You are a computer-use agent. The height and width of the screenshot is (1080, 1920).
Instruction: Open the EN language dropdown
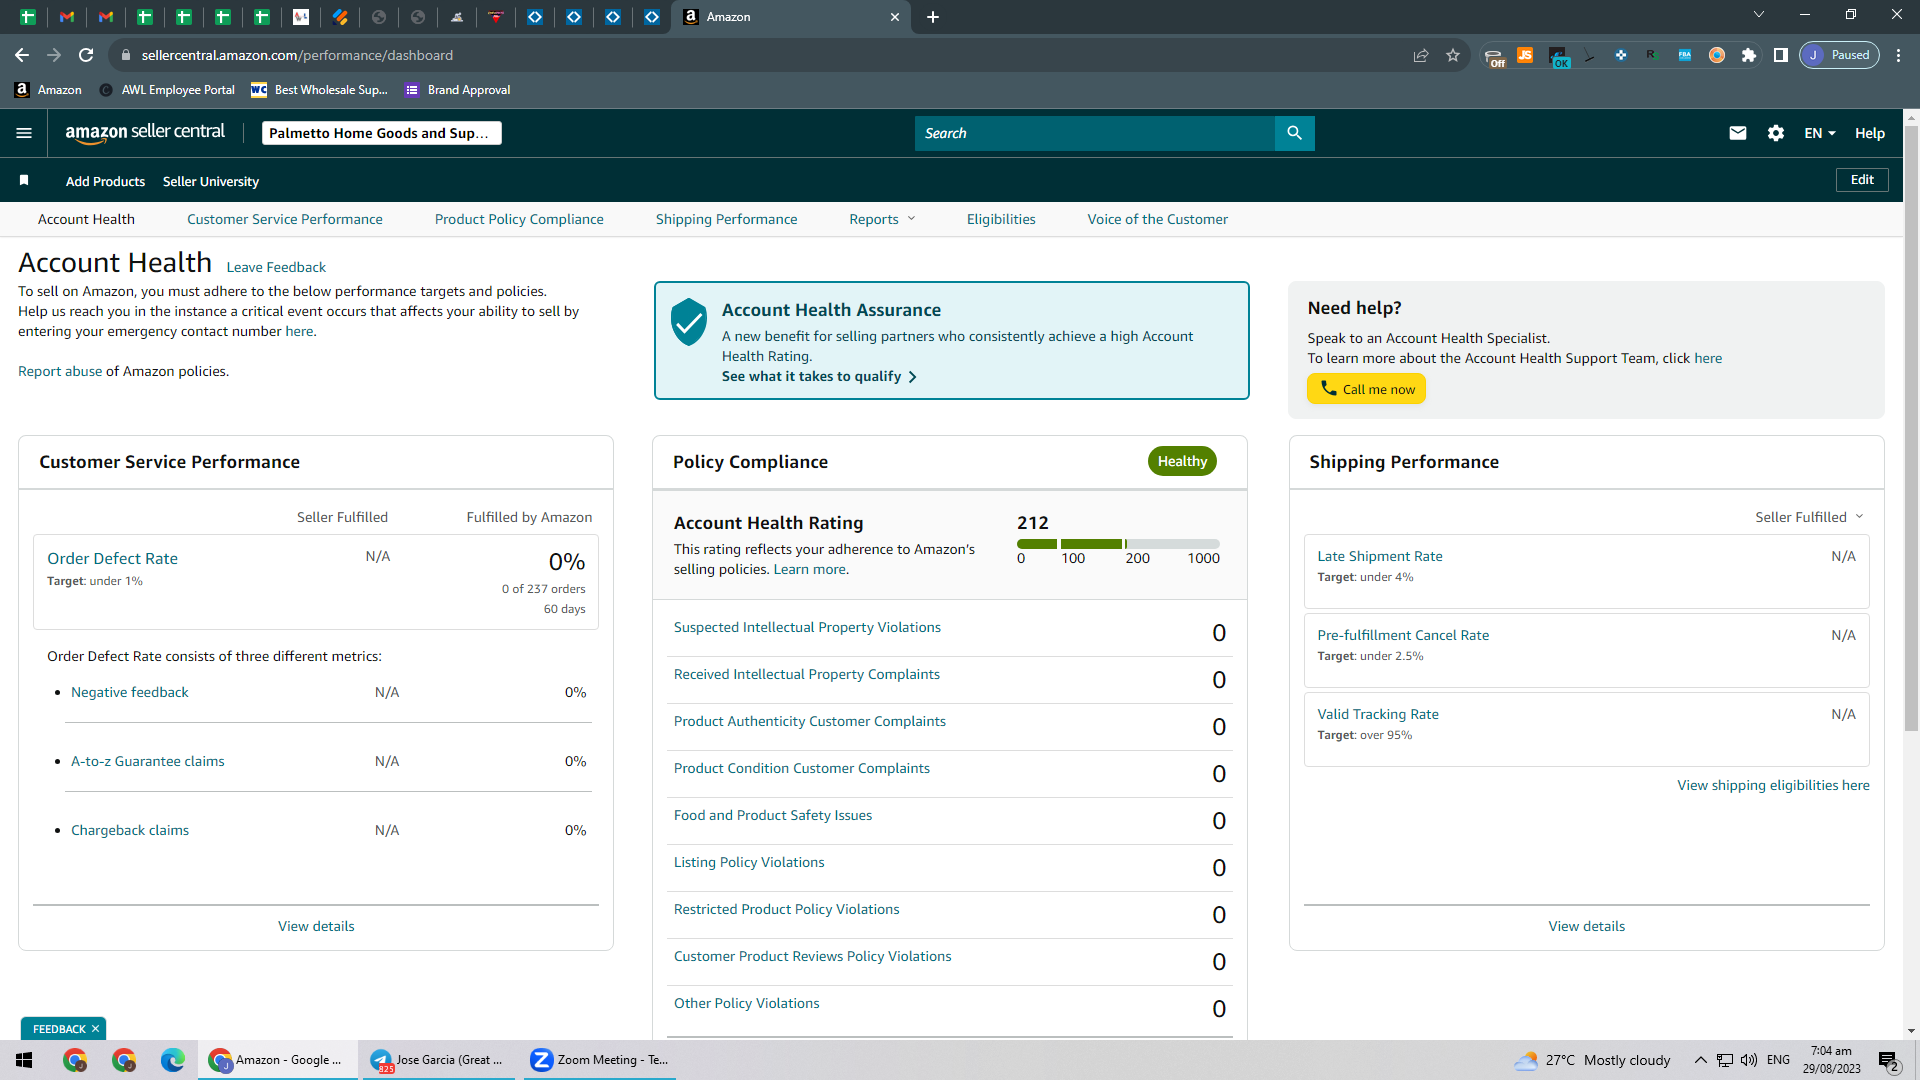click(1820, 133)
